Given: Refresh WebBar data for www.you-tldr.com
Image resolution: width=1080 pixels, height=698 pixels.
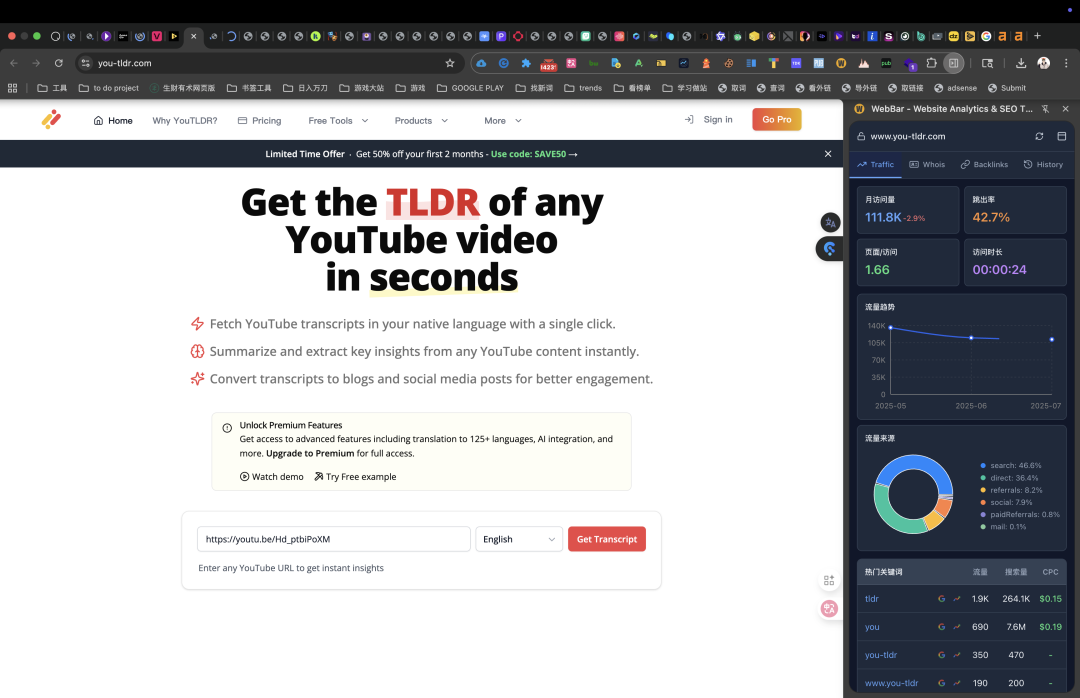Looking at the screenshot, I should tap(1039, 136).
